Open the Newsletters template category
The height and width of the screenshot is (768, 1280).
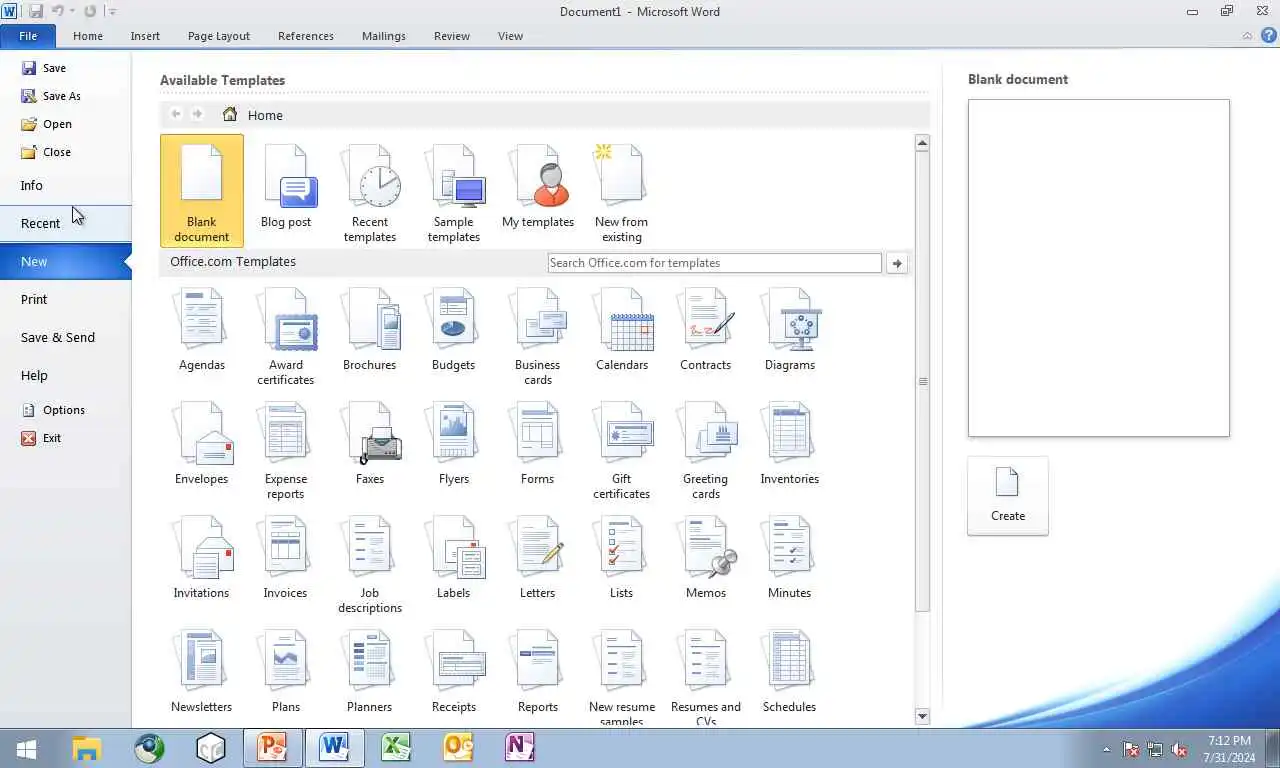point(202,672)
